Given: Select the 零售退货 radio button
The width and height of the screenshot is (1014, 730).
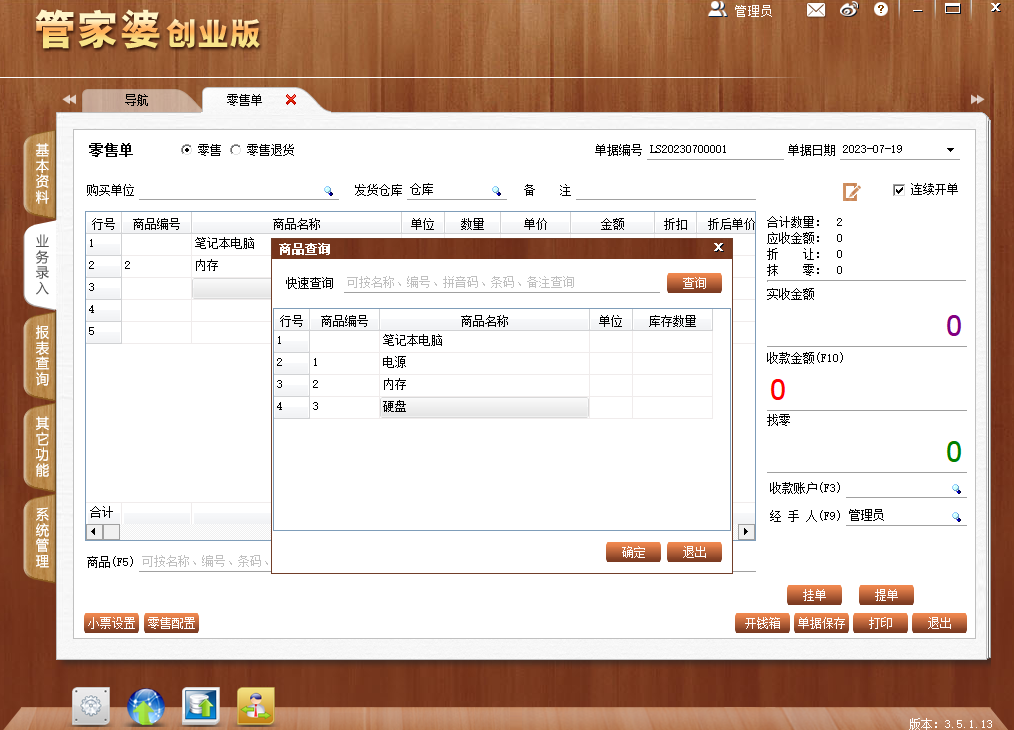Looking at the screenshot, I should (x=236, y=150).
